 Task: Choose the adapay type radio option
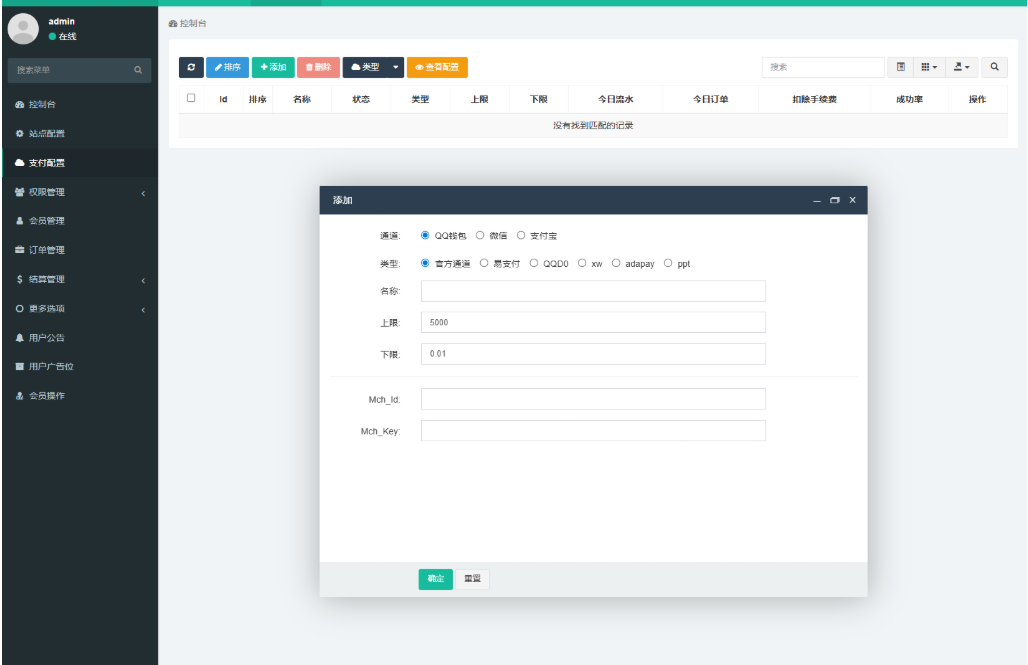click(616, 264)
